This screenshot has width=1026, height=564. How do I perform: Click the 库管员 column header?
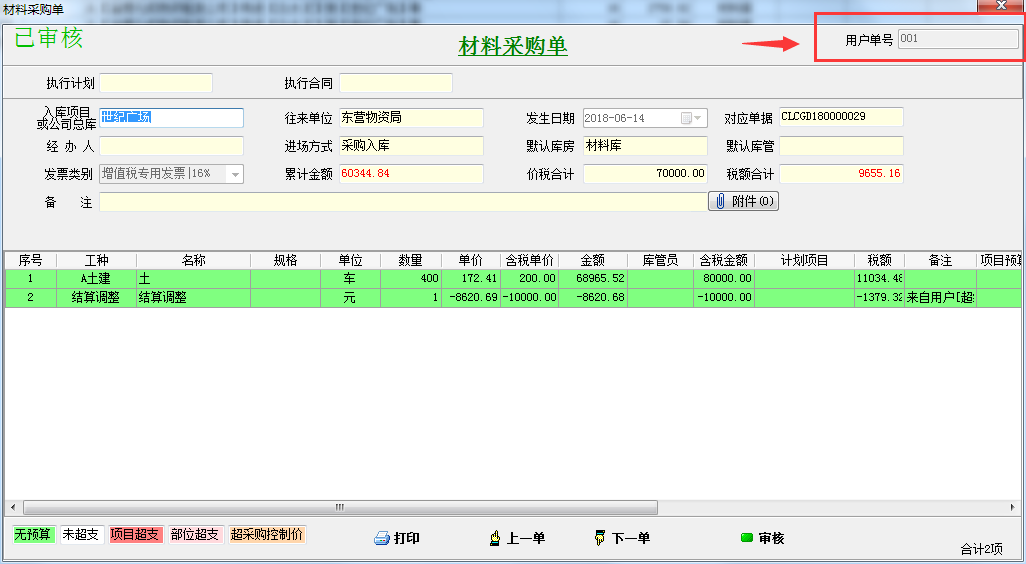click(x=660, y=260)
